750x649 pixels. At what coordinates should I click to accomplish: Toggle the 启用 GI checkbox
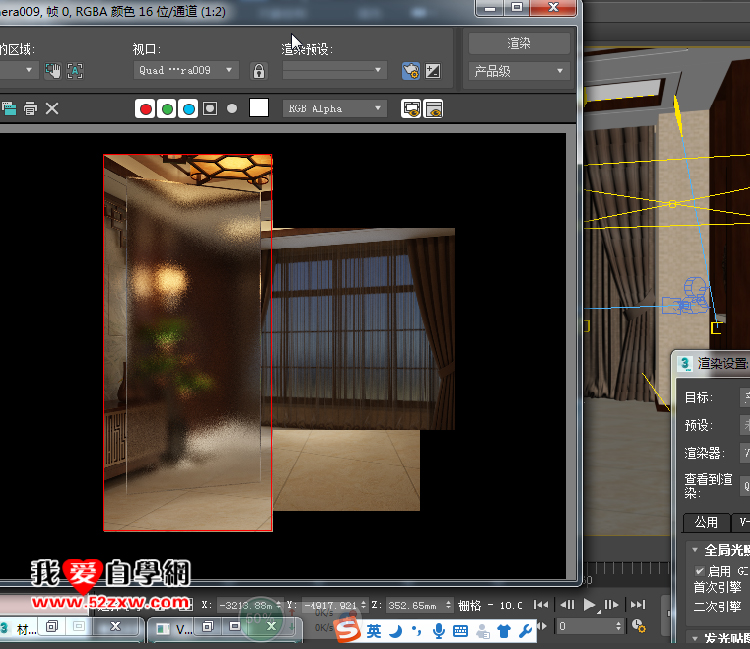click(700, 571)
